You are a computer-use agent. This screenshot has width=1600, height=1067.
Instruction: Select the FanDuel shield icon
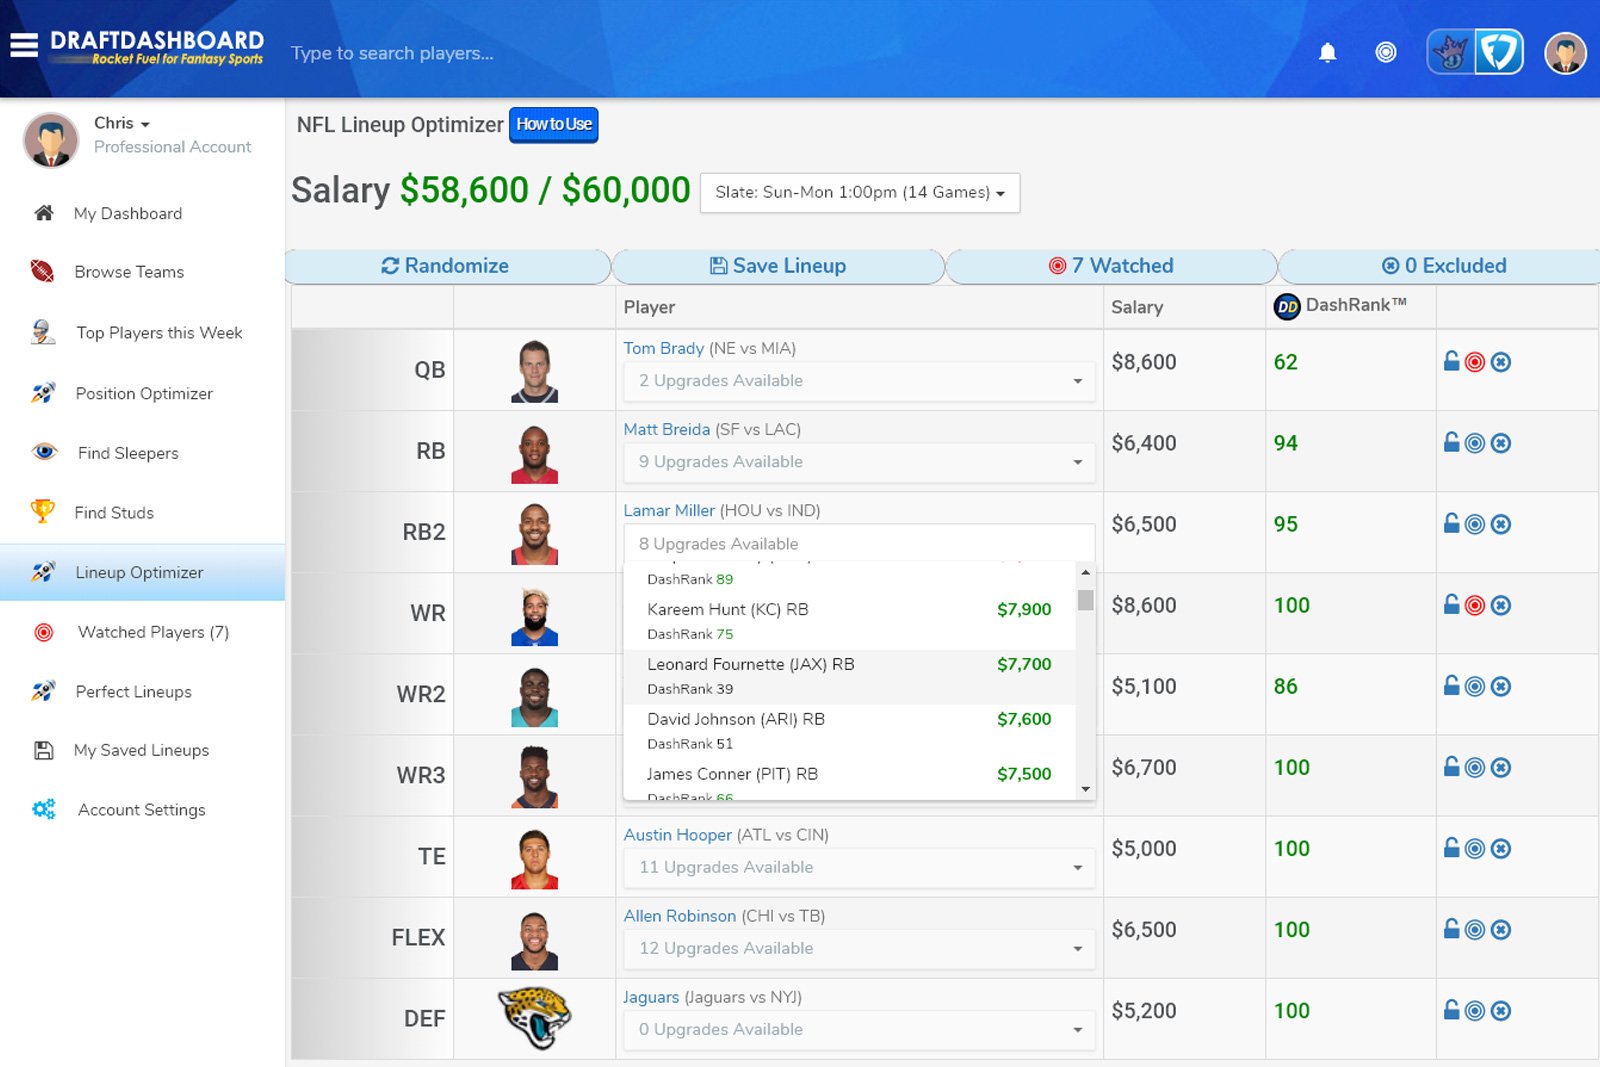click(x=1498, y=52)
